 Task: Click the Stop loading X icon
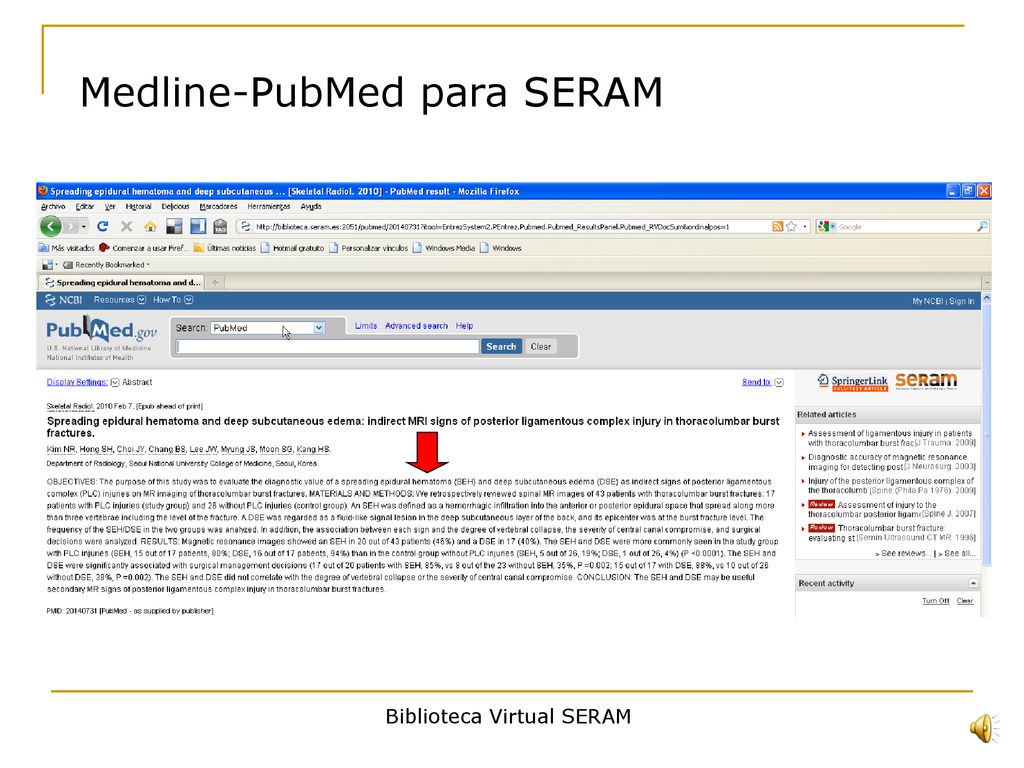click(x=127, y=227)
